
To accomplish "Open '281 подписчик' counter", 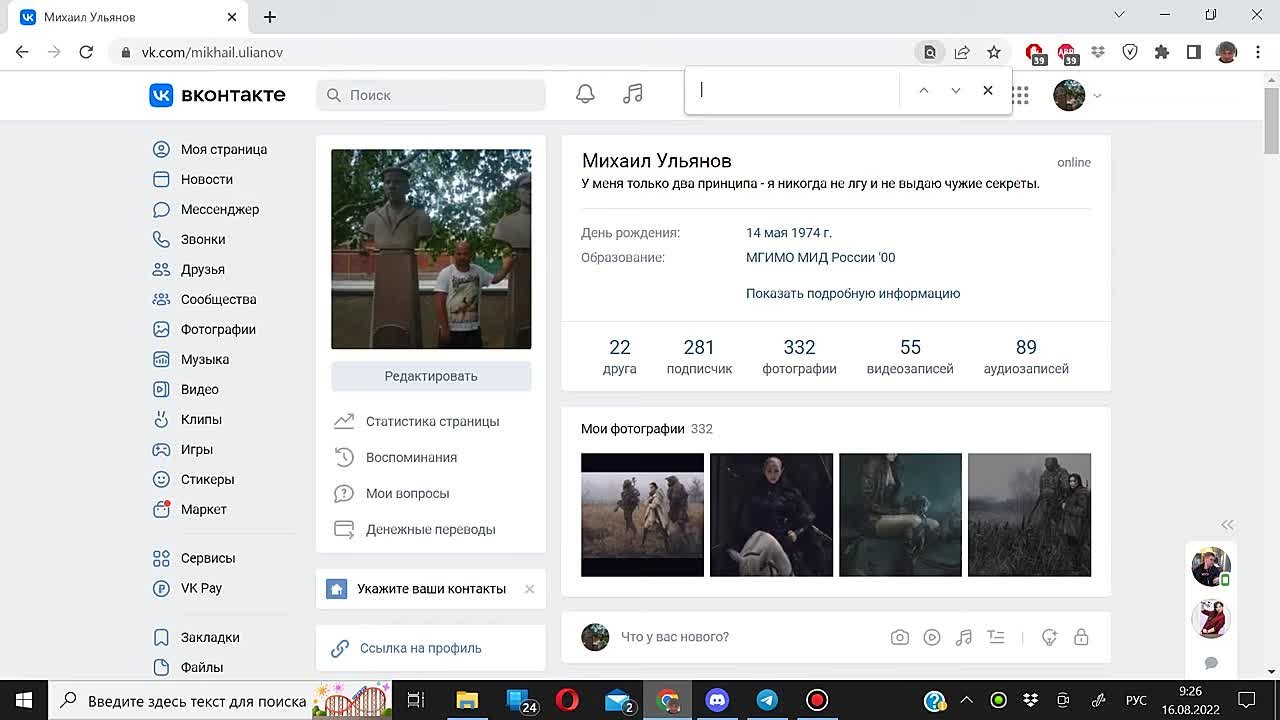I will (699, 356).
